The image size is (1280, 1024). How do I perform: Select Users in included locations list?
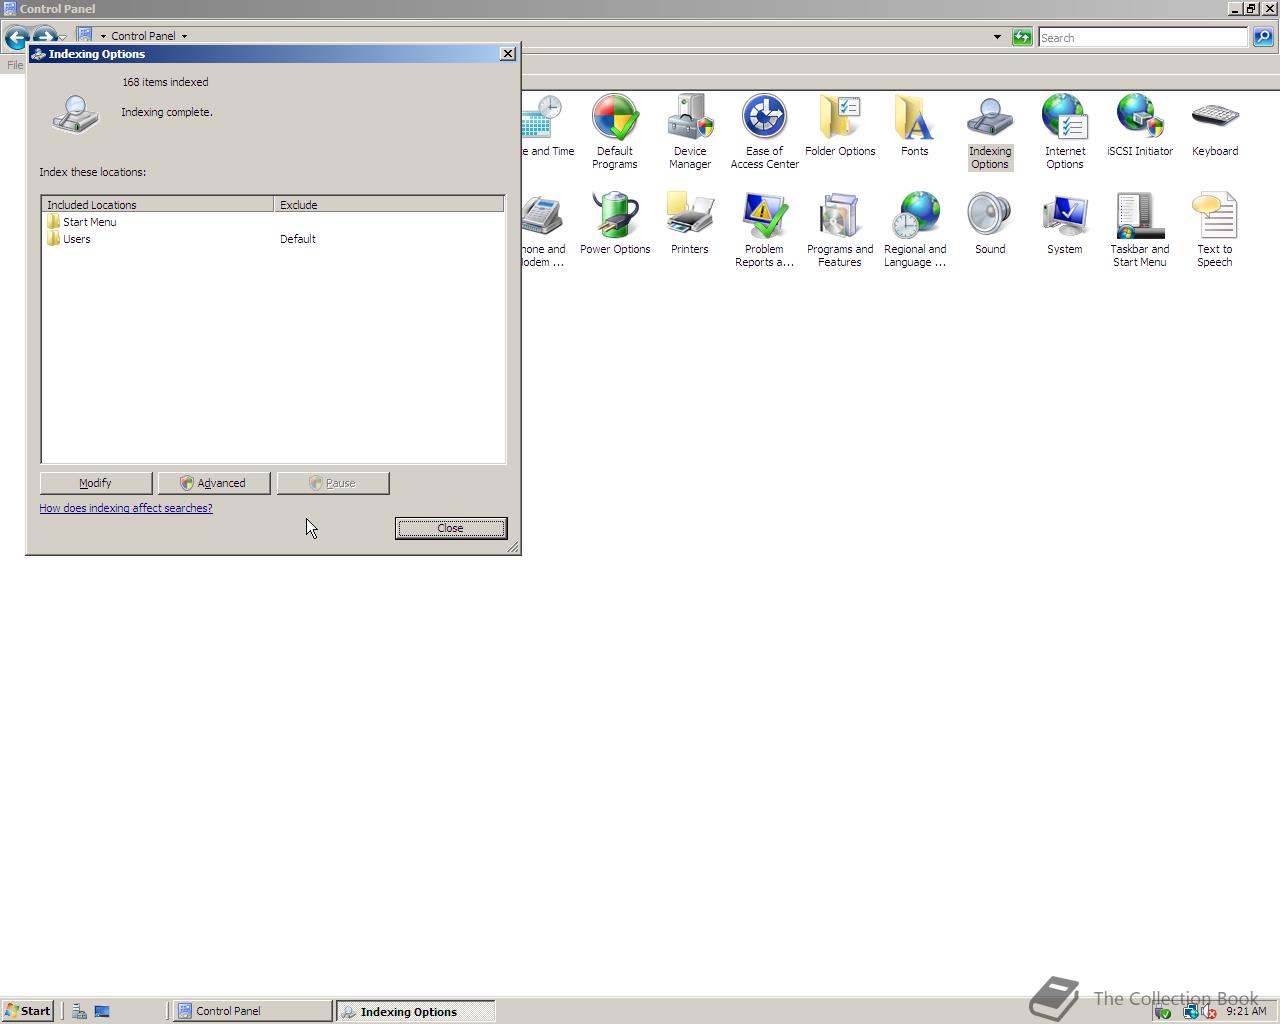coord(68,239)
